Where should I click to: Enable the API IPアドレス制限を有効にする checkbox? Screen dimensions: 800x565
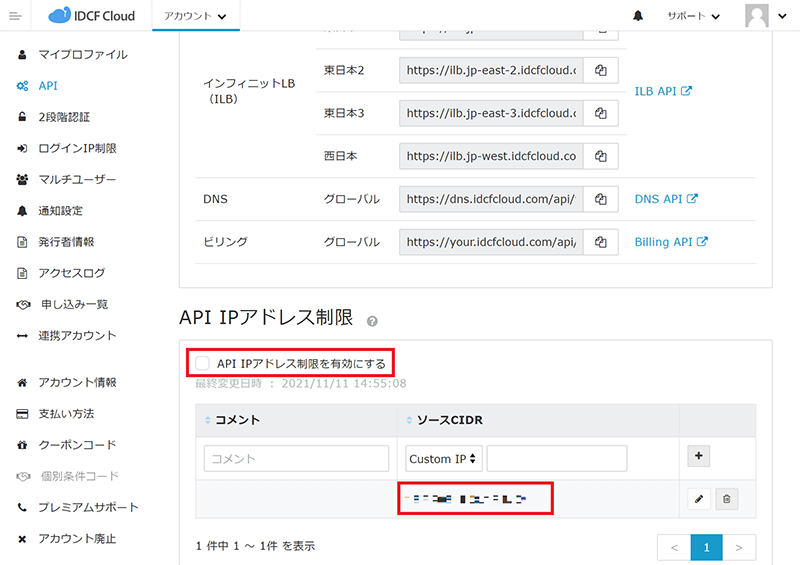coord(203,363)
